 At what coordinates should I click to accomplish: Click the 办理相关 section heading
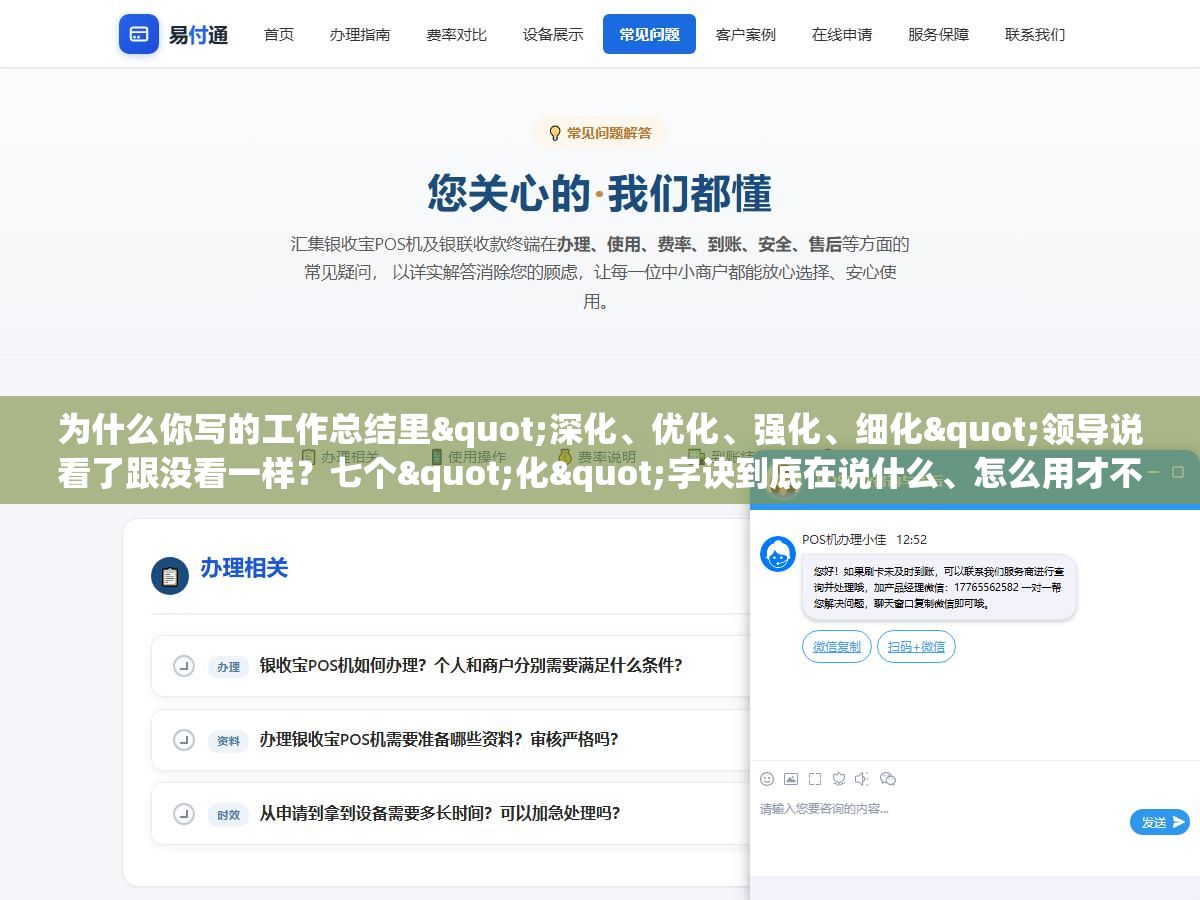pyautogui.click(x=244, y=568)
